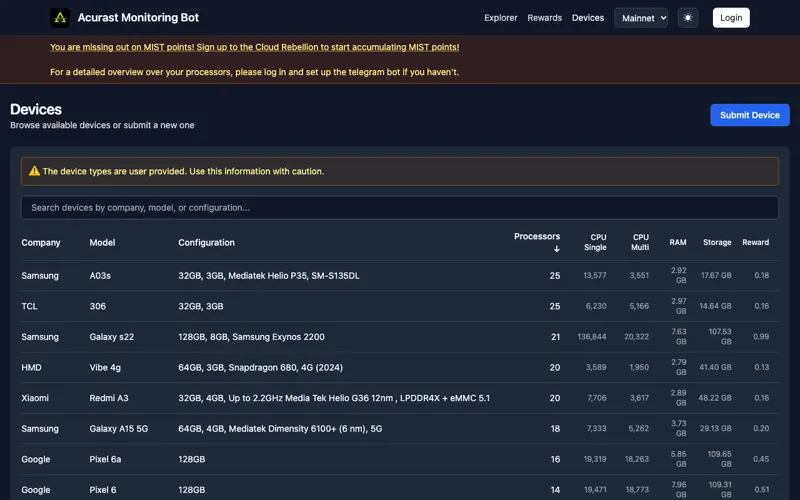Click the Processors sort arrow icon

(x=557, y=248)
